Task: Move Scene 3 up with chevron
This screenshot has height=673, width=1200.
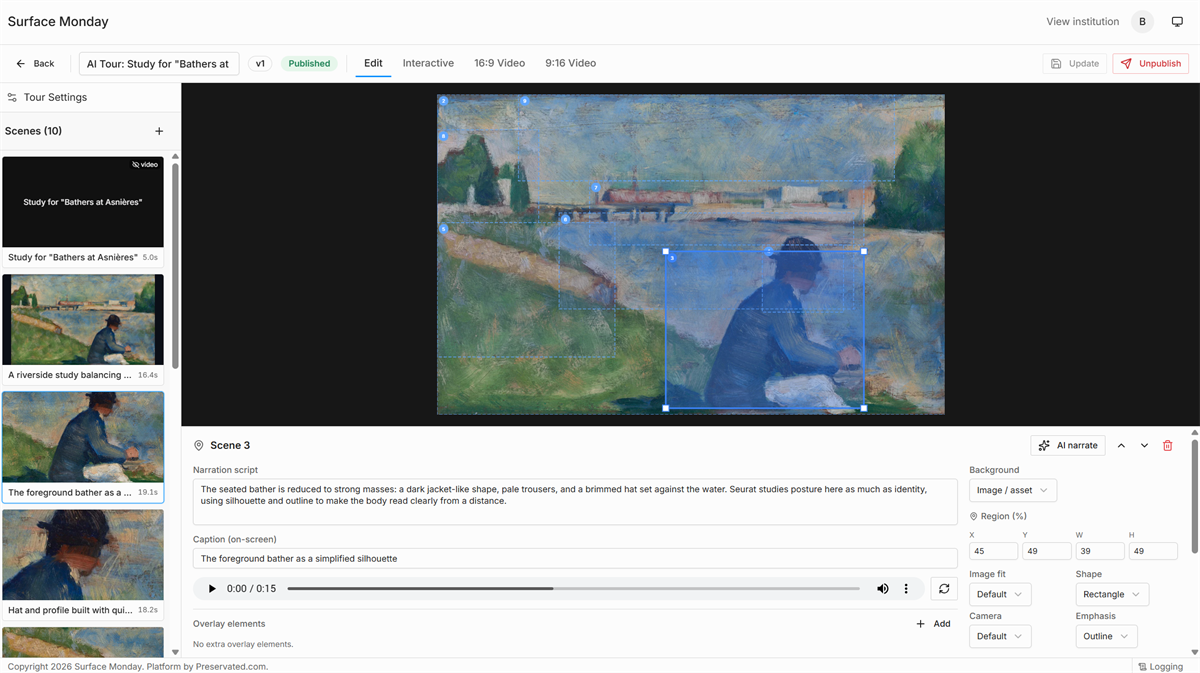Action: click(x=1121, y=445)
